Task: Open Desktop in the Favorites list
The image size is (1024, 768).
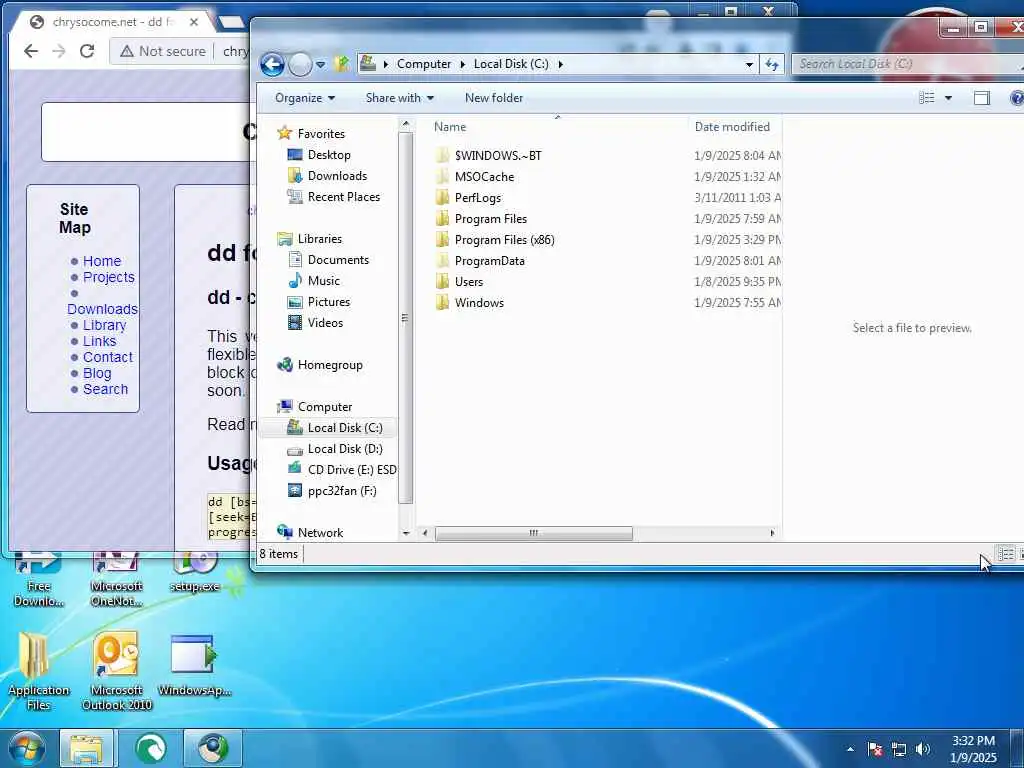Action: [x=328, y=155]
